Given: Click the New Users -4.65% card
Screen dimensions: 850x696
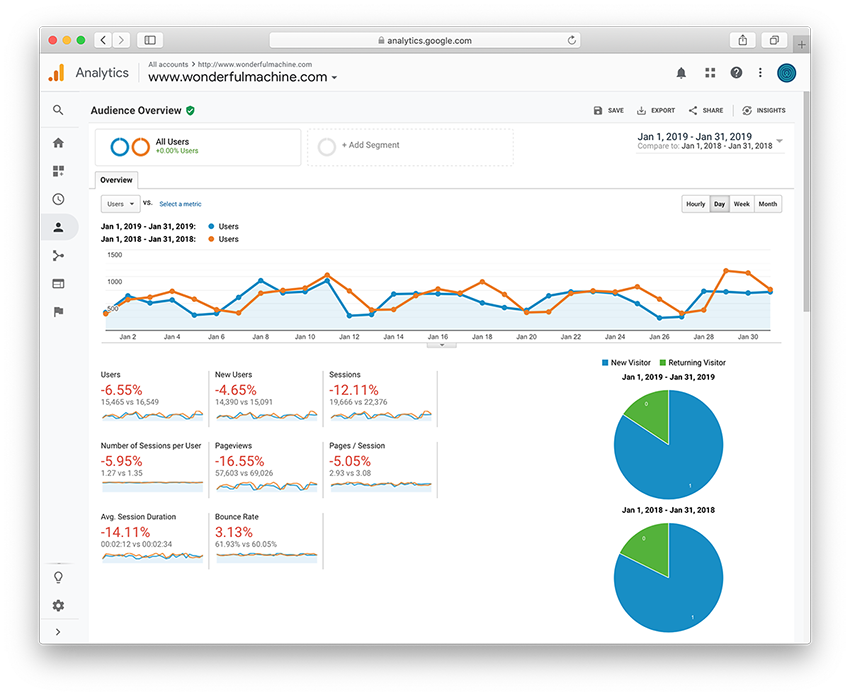Looking at the screenshot, I should click(266, 398).
